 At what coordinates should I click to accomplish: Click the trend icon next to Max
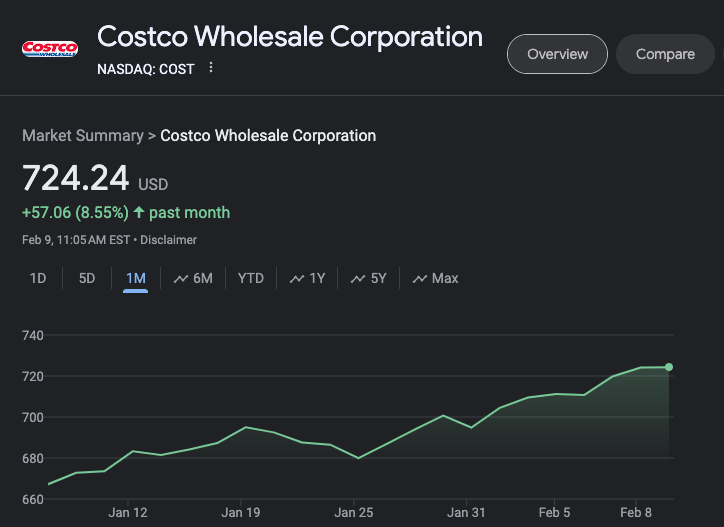point(420,278)
